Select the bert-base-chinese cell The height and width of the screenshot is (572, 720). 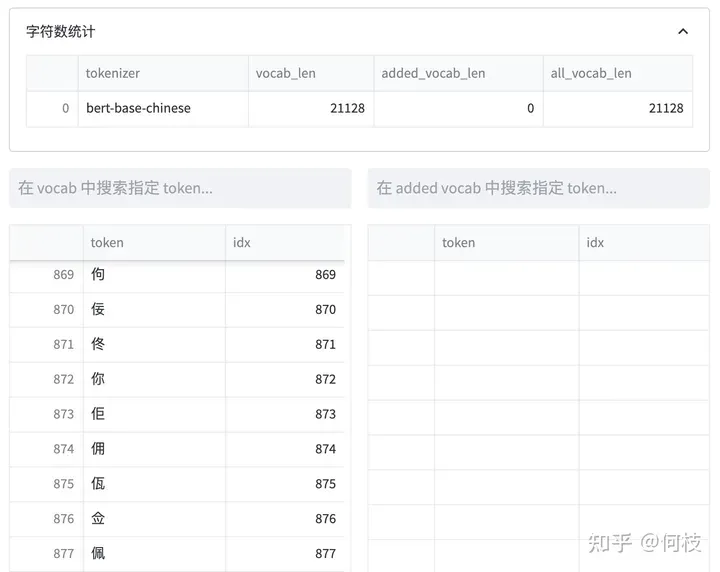click(x=163, y=108)
